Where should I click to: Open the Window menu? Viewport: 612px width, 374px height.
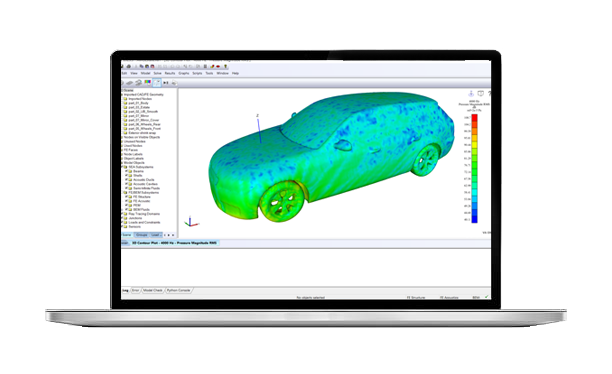coord(222,73)
